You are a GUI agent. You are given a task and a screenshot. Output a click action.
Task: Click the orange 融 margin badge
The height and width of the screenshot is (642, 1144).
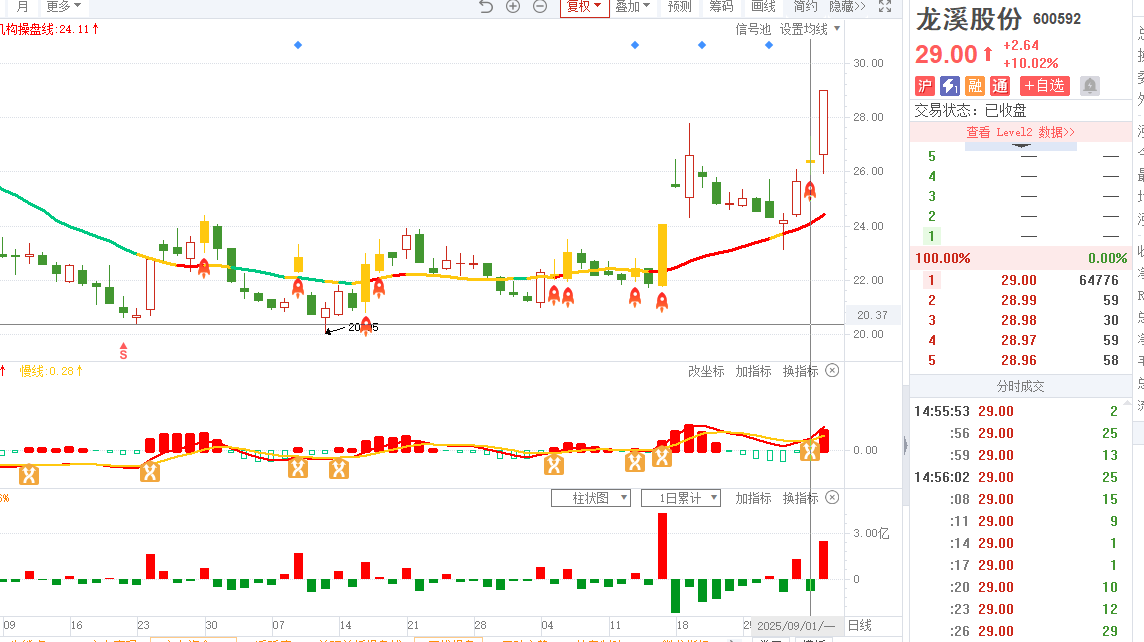pyautogui.click(x=974, y=86)
